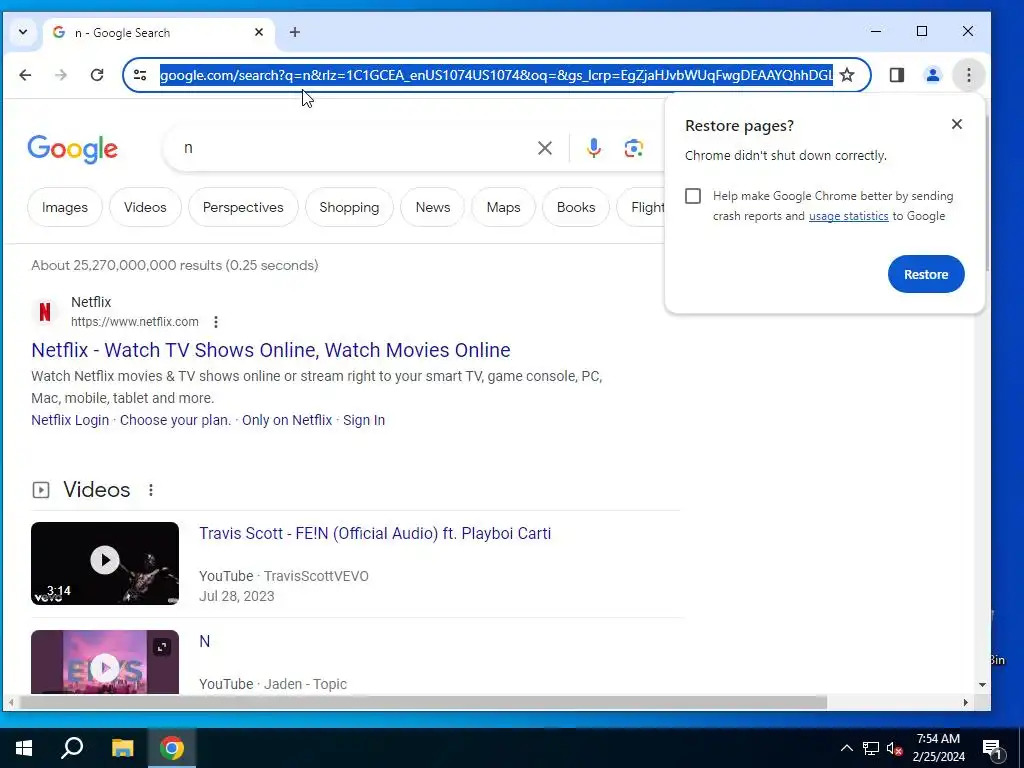Click the horizontal scrollbar thumb

point(423,703)
